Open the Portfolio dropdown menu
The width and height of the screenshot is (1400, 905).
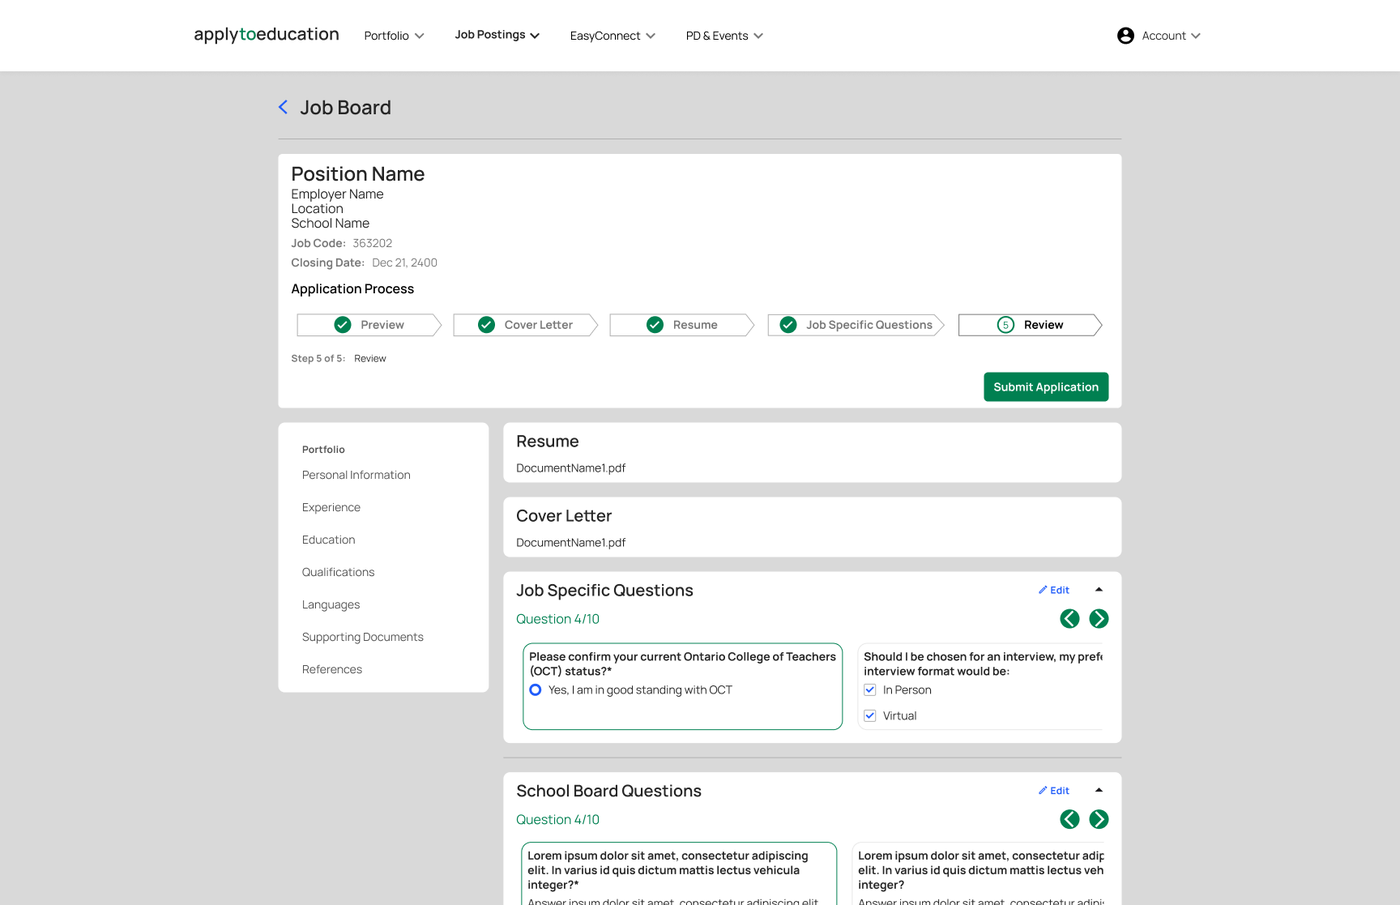[x=394, y=36]
